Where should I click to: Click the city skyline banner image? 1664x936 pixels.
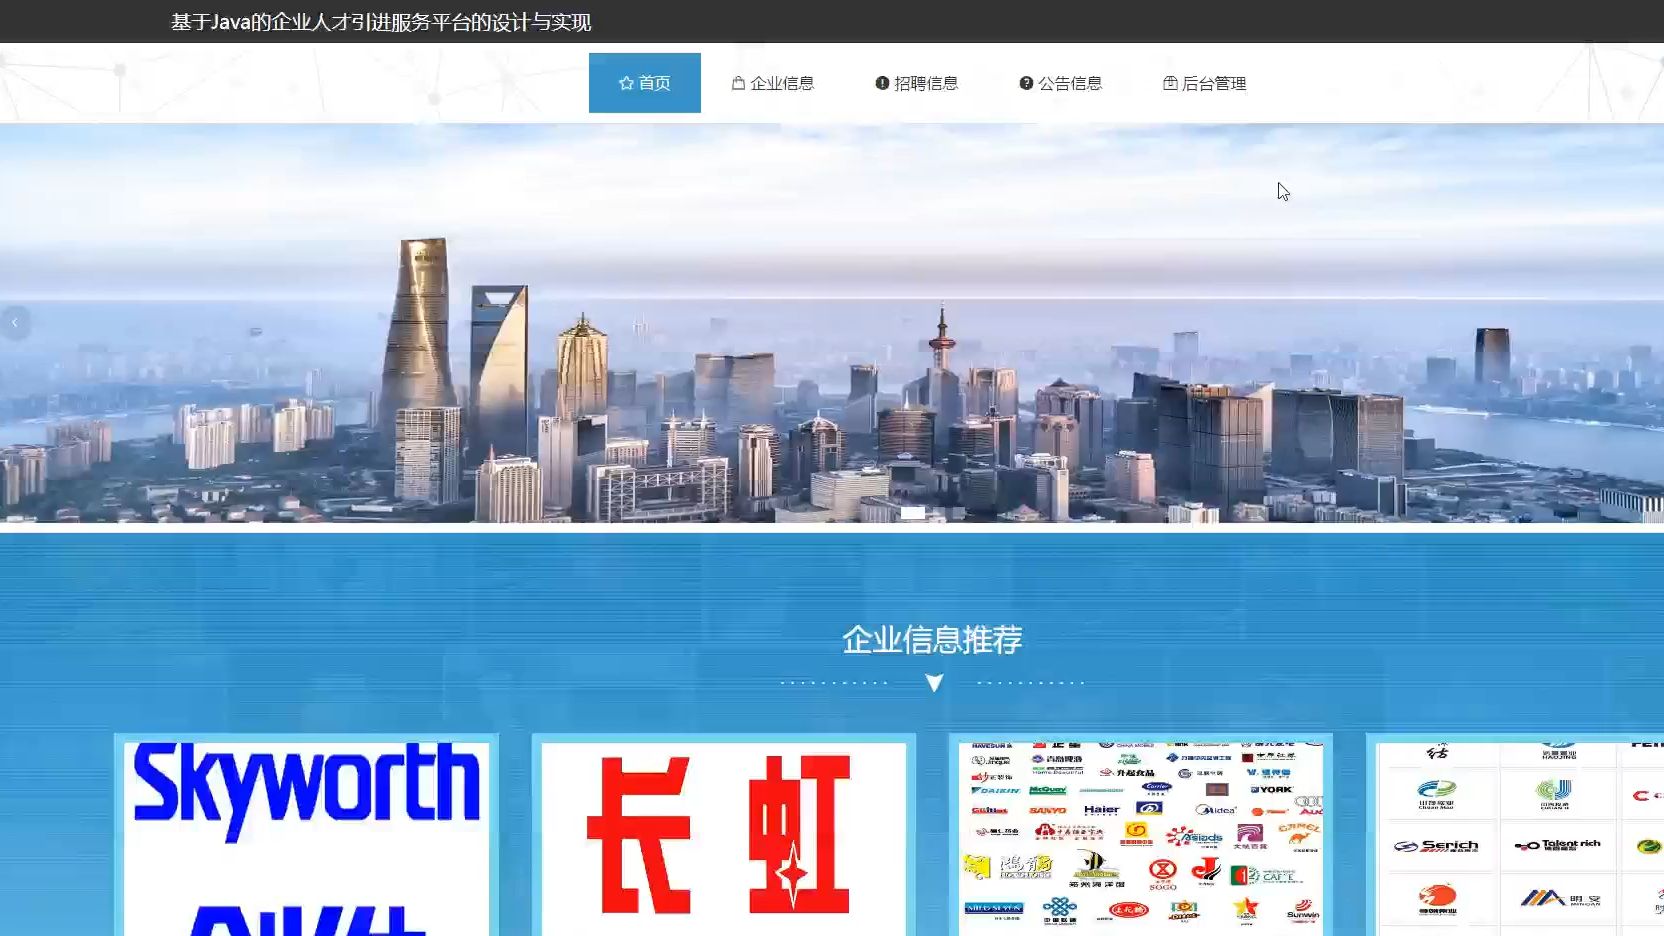(832, 323)
